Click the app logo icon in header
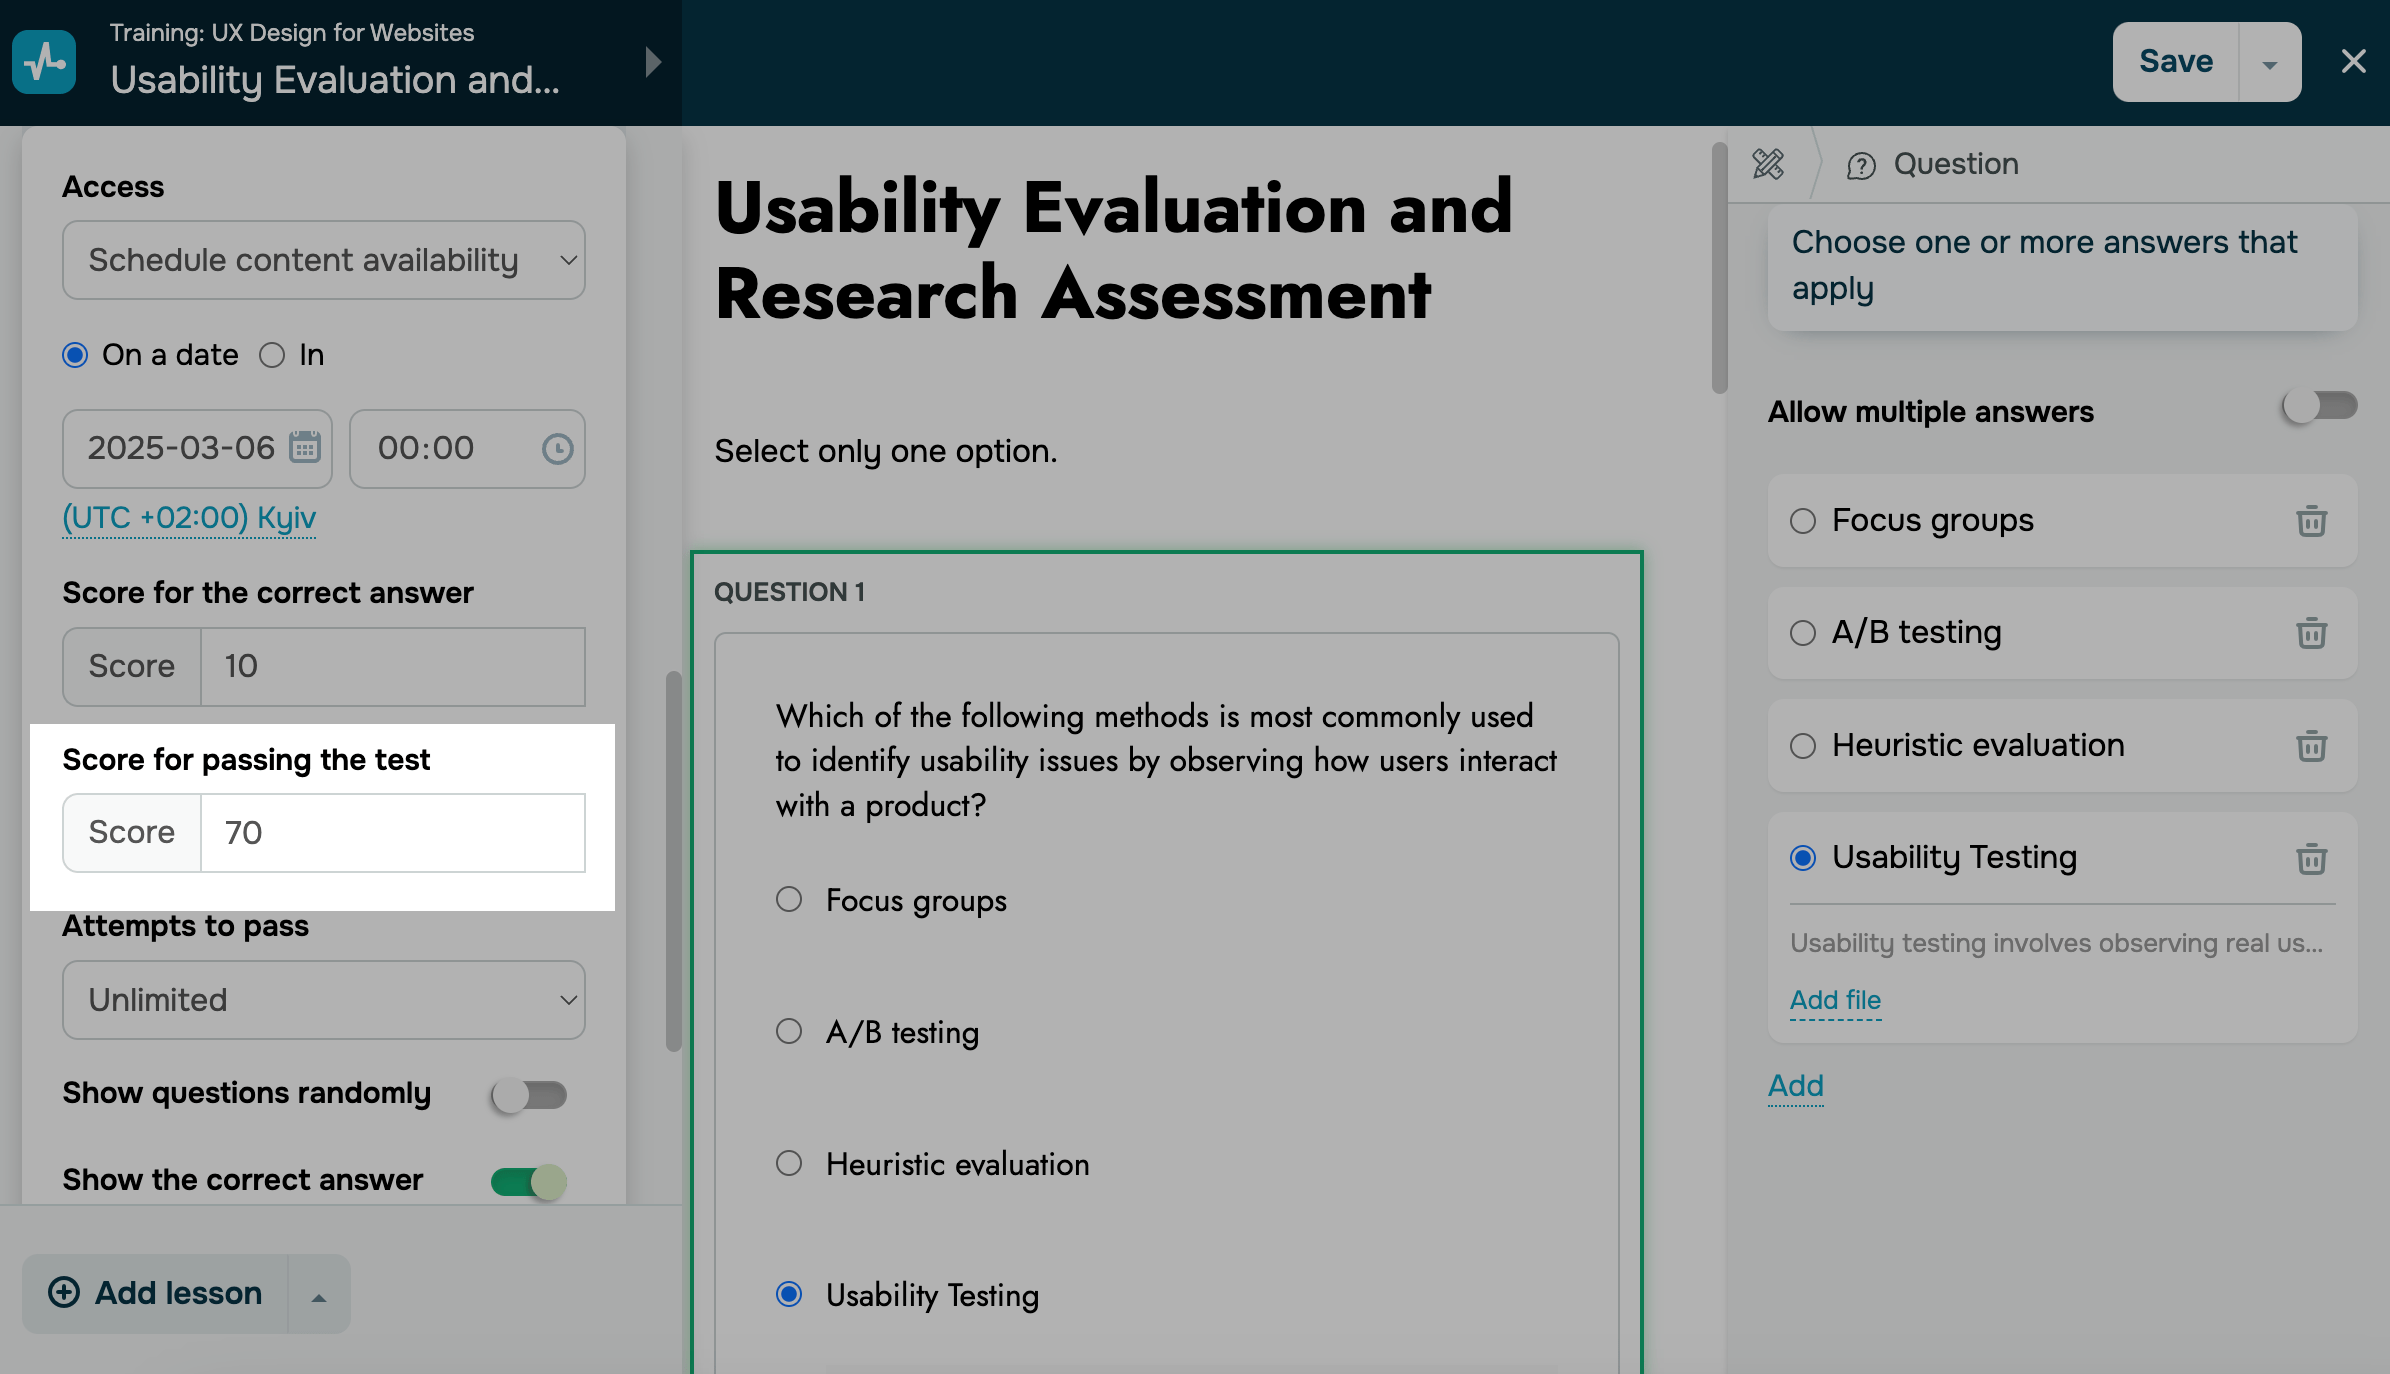 [x=44, y=62]
